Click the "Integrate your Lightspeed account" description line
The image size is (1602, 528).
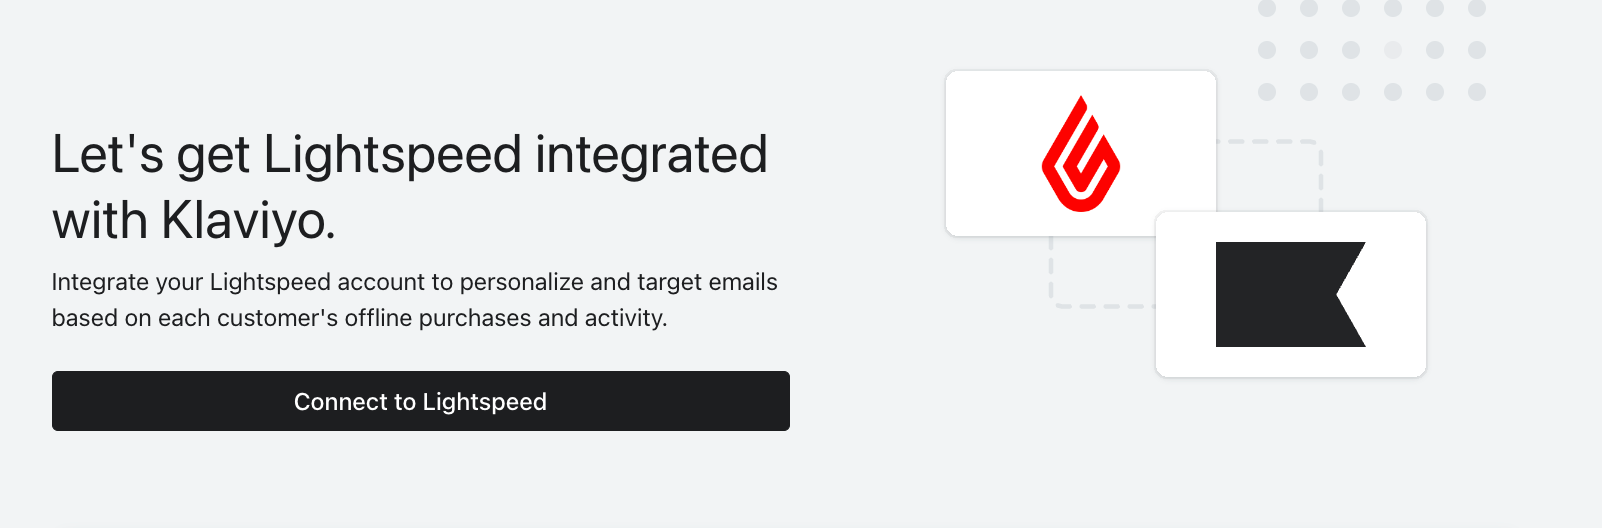[x=414, y=282]
